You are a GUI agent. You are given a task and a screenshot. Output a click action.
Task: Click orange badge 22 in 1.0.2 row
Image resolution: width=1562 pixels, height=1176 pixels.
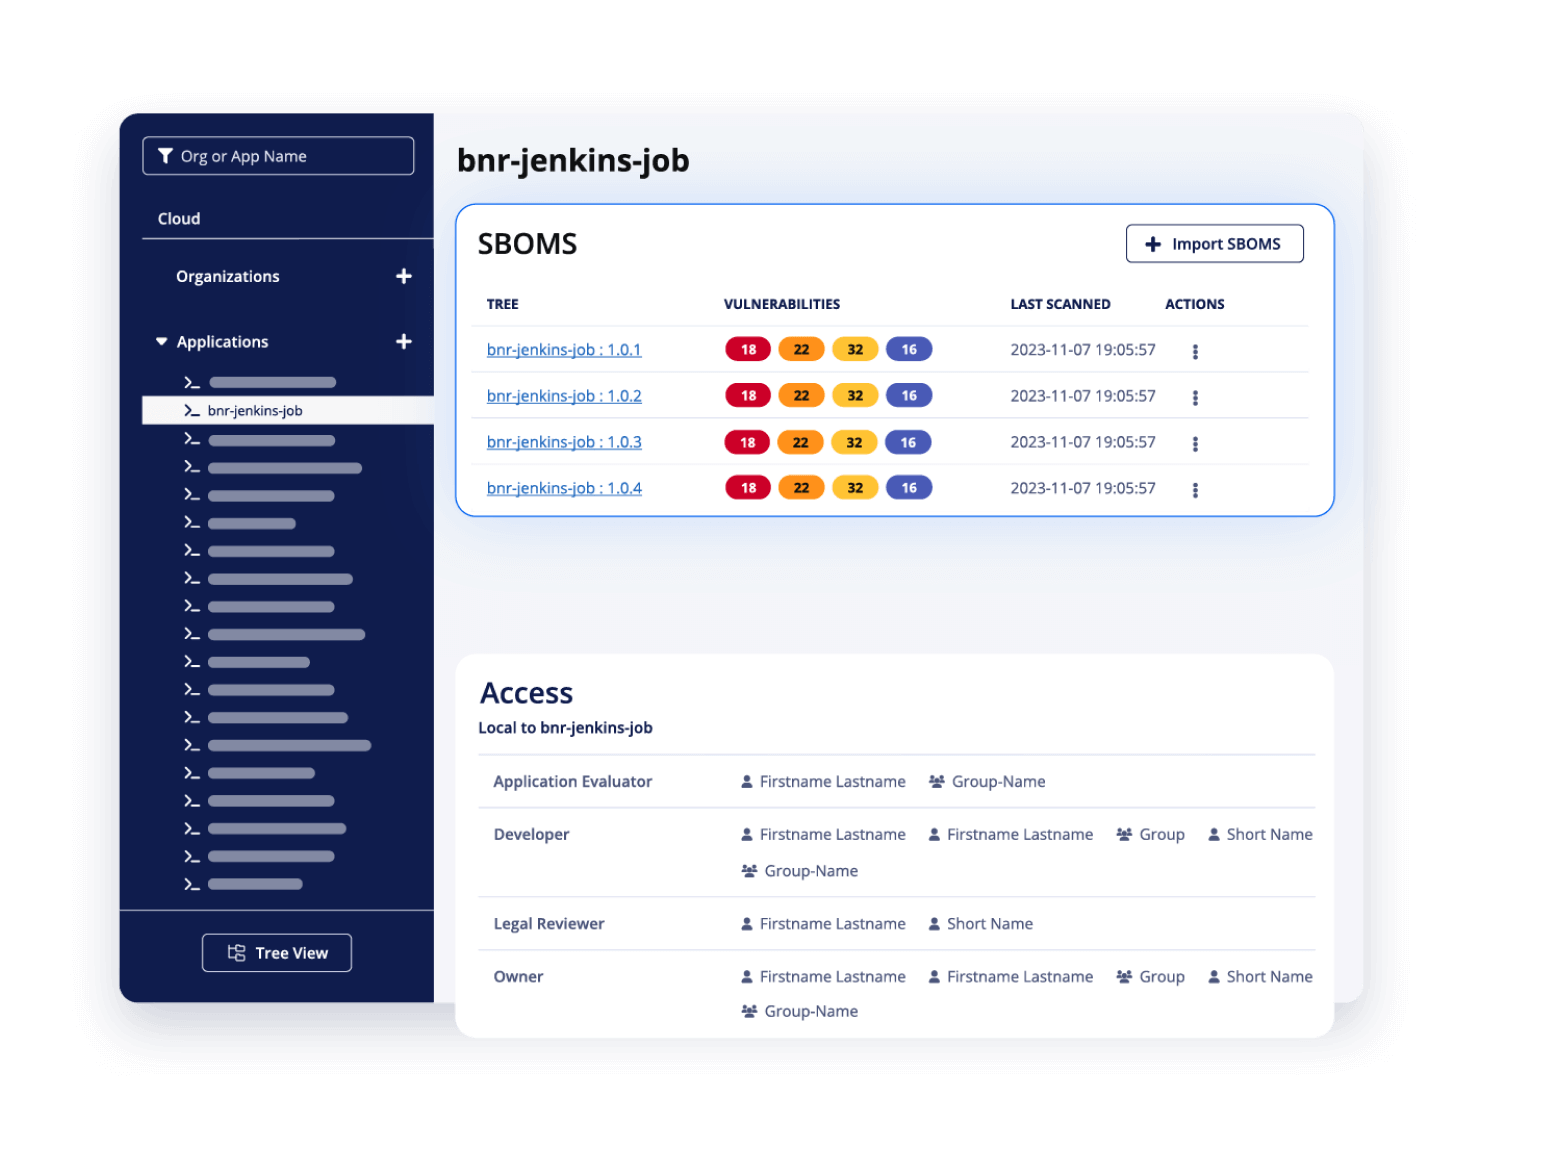(x=801, y=396)
